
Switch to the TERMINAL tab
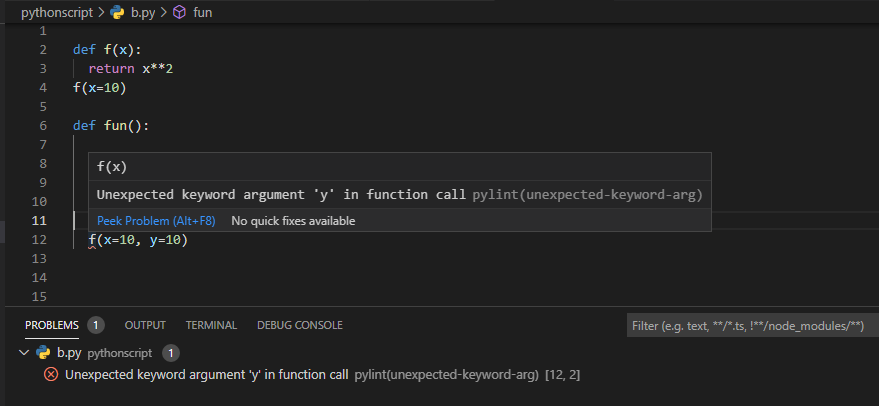[211, 325]
